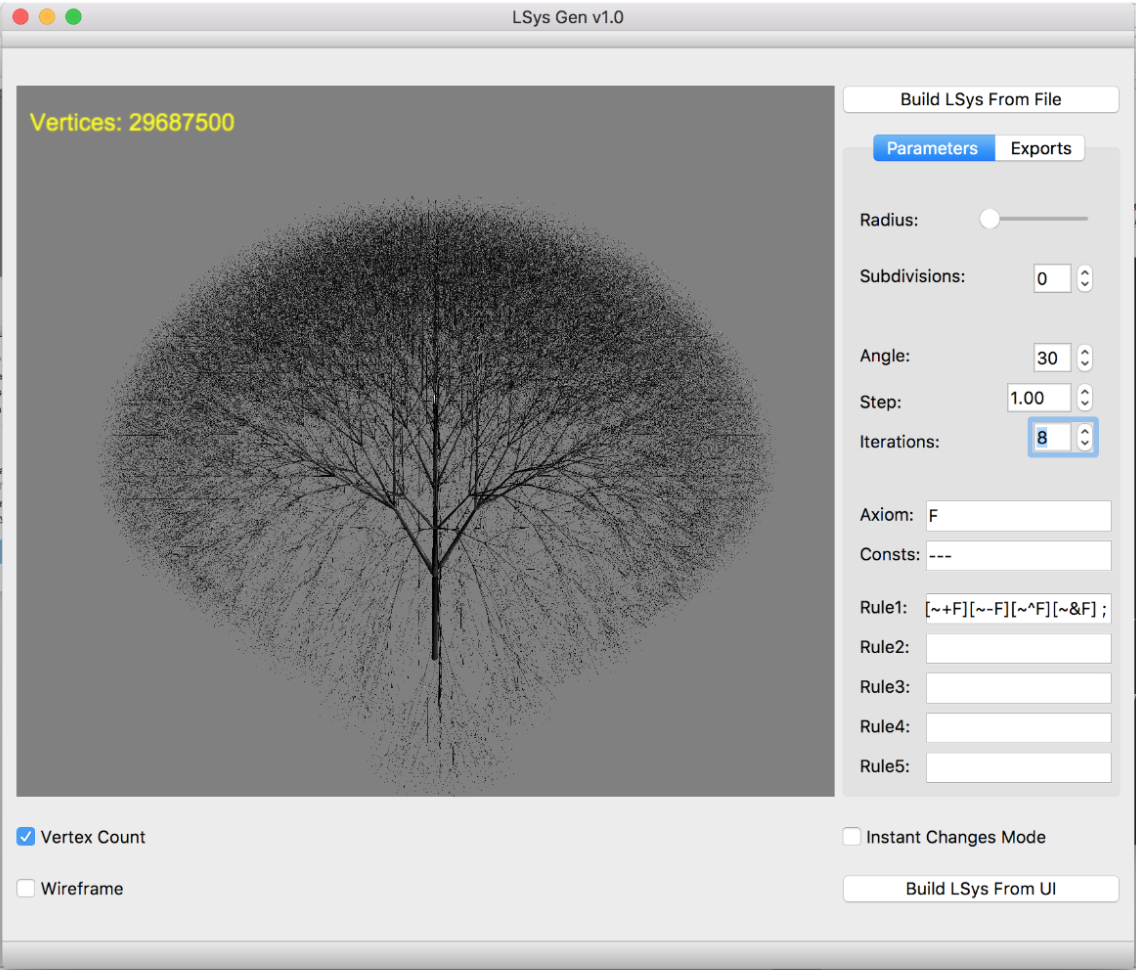Enable the Wireframe checkbox
Image resolution: width=1136 pixels, height=970 pixels.
click(x=26, y=888)
